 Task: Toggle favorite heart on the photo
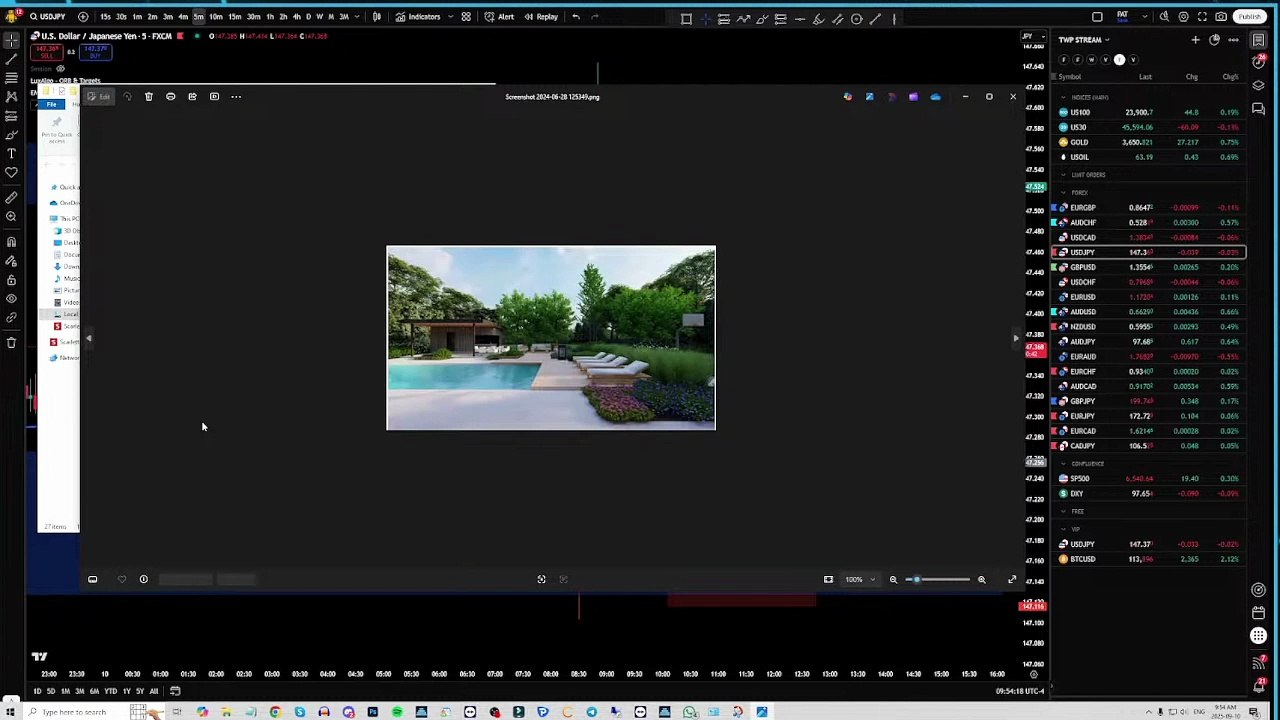pyautogui.click(x=122, y=580)
